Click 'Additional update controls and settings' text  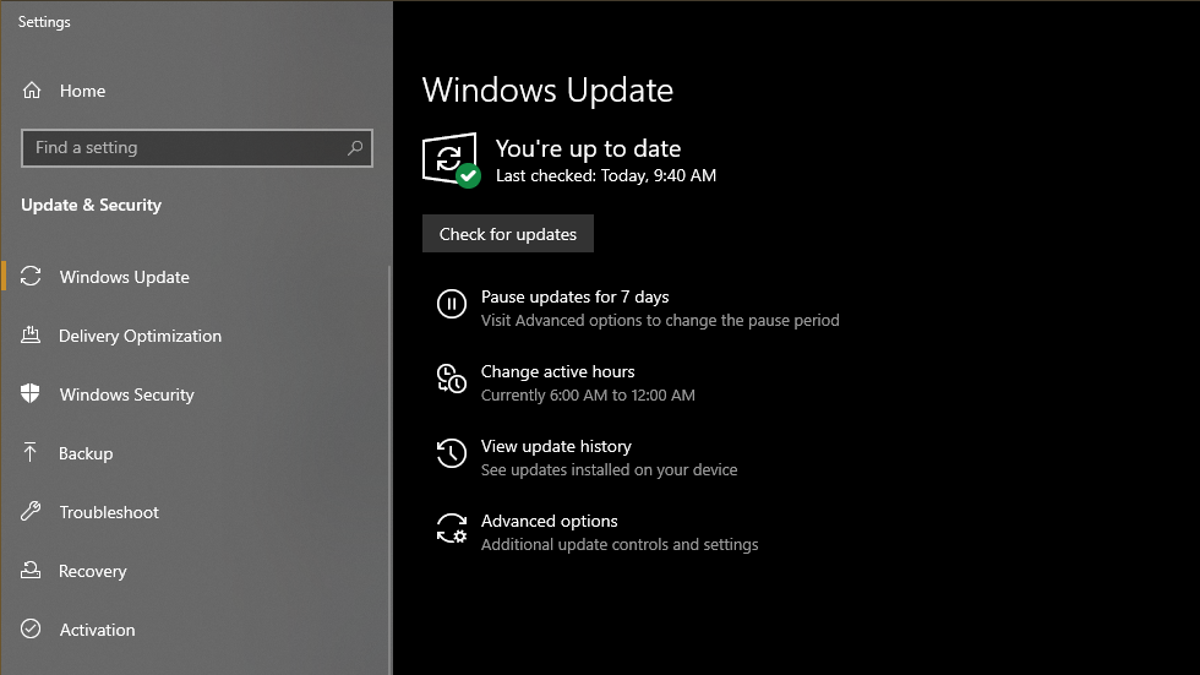(x=620, y=545)
